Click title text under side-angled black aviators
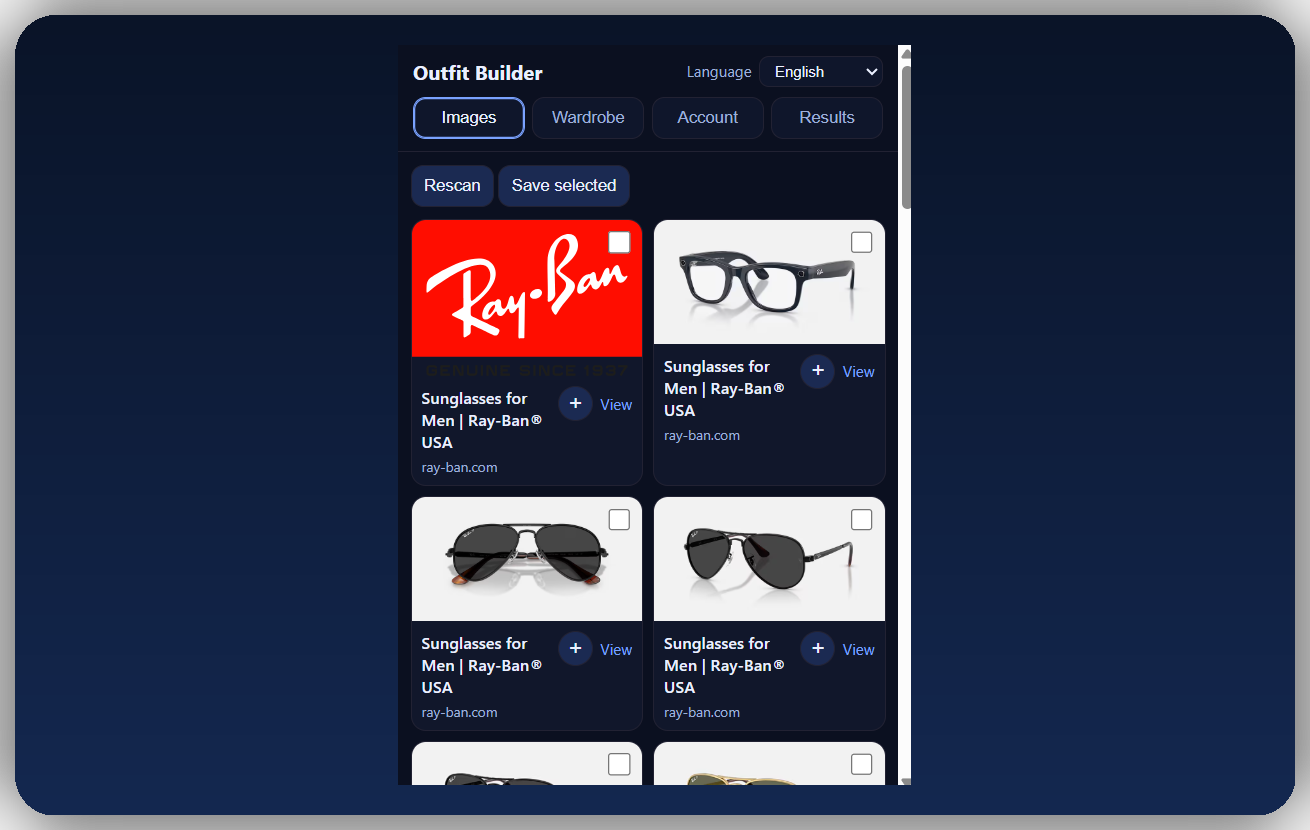The image size is (1310, 830). (725, 666)
